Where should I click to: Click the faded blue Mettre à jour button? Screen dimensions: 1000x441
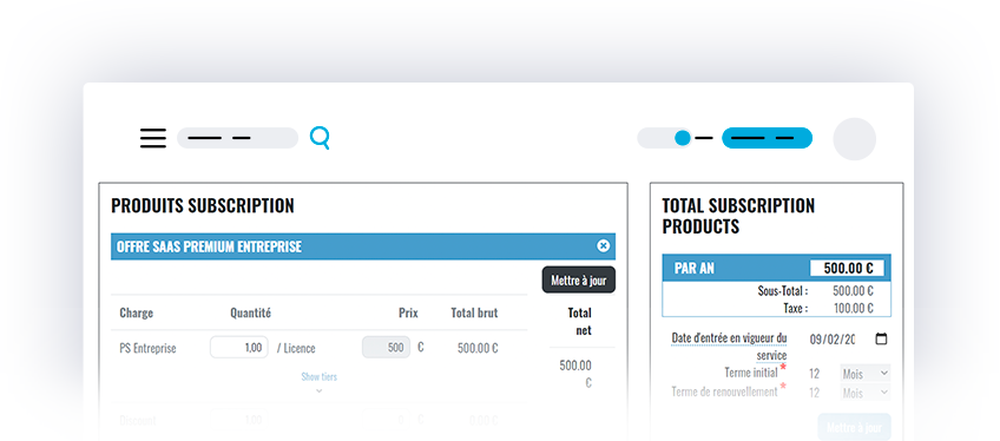(854, 427)
